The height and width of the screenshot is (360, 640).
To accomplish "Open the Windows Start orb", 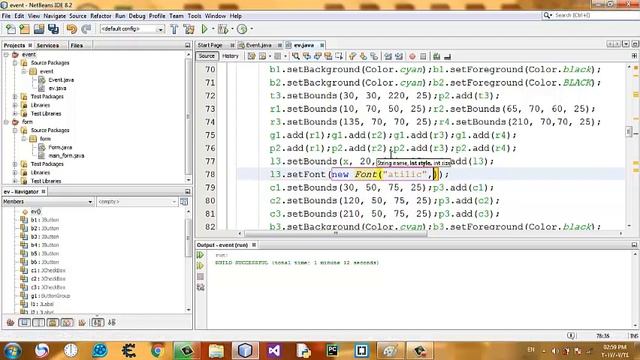I will click(13, 351).
